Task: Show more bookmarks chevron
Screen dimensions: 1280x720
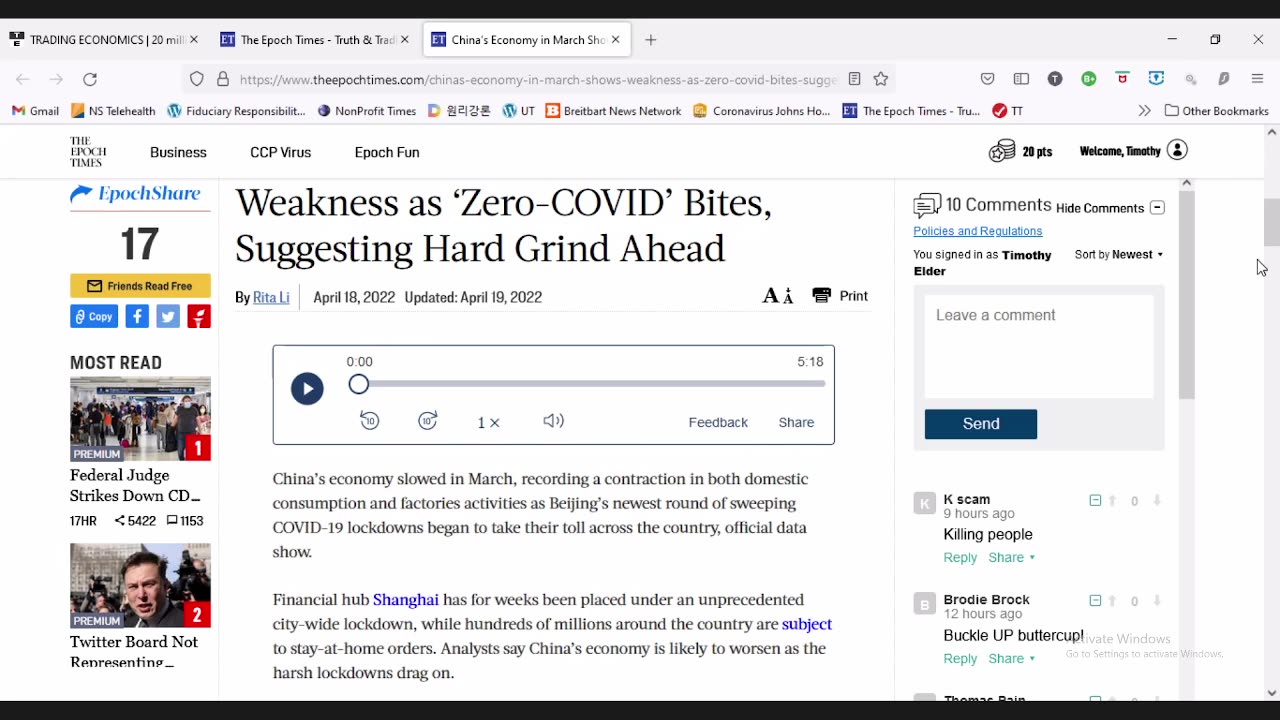Action: (x=1144, y=111)
